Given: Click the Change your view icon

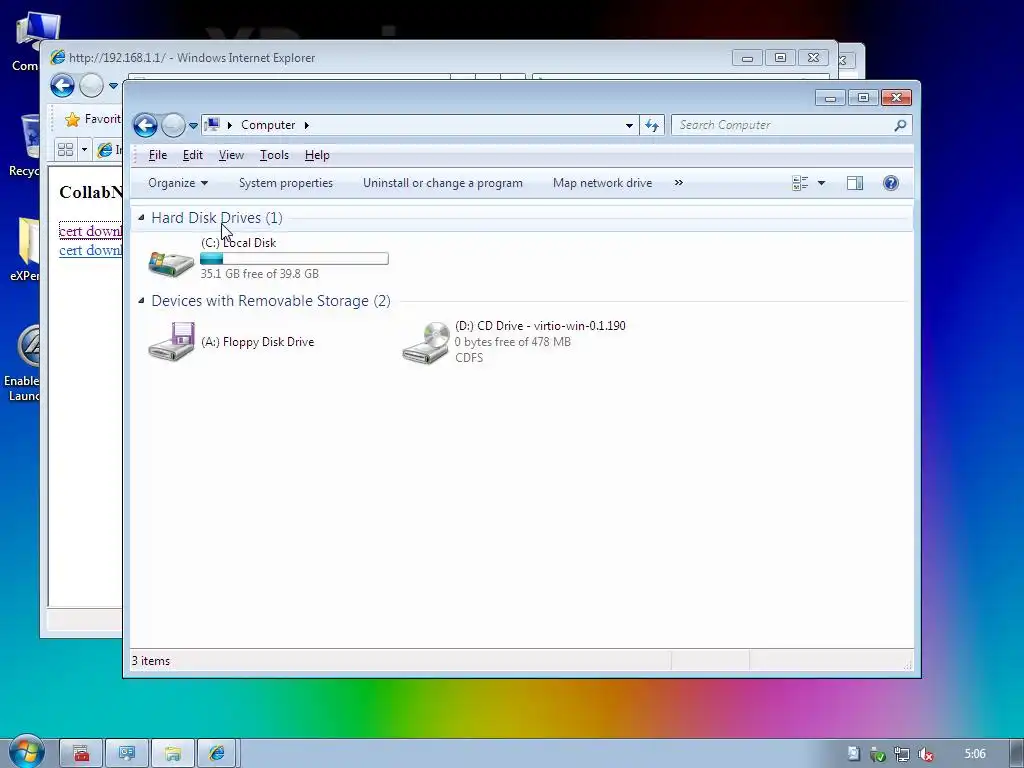Looking at the screenshot, I should [x=800, y=183].
